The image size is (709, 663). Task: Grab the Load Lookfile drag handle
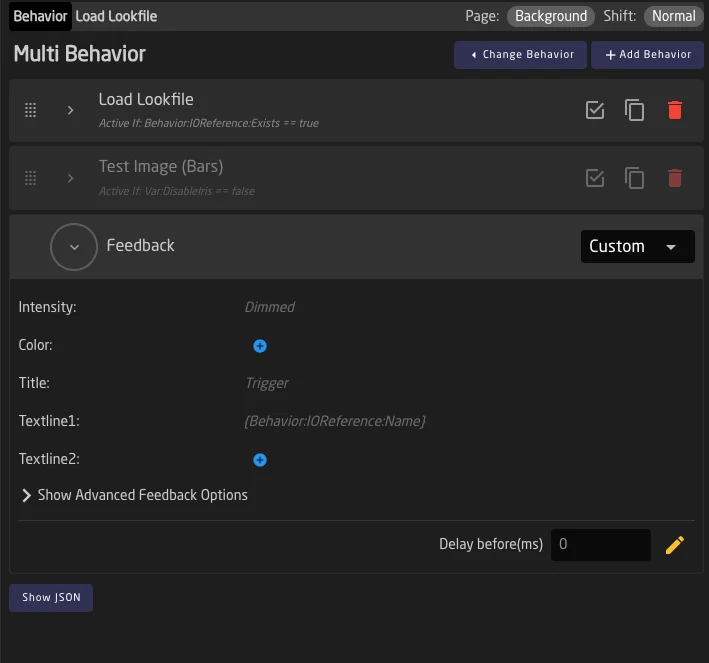click(x=30, y=110)
